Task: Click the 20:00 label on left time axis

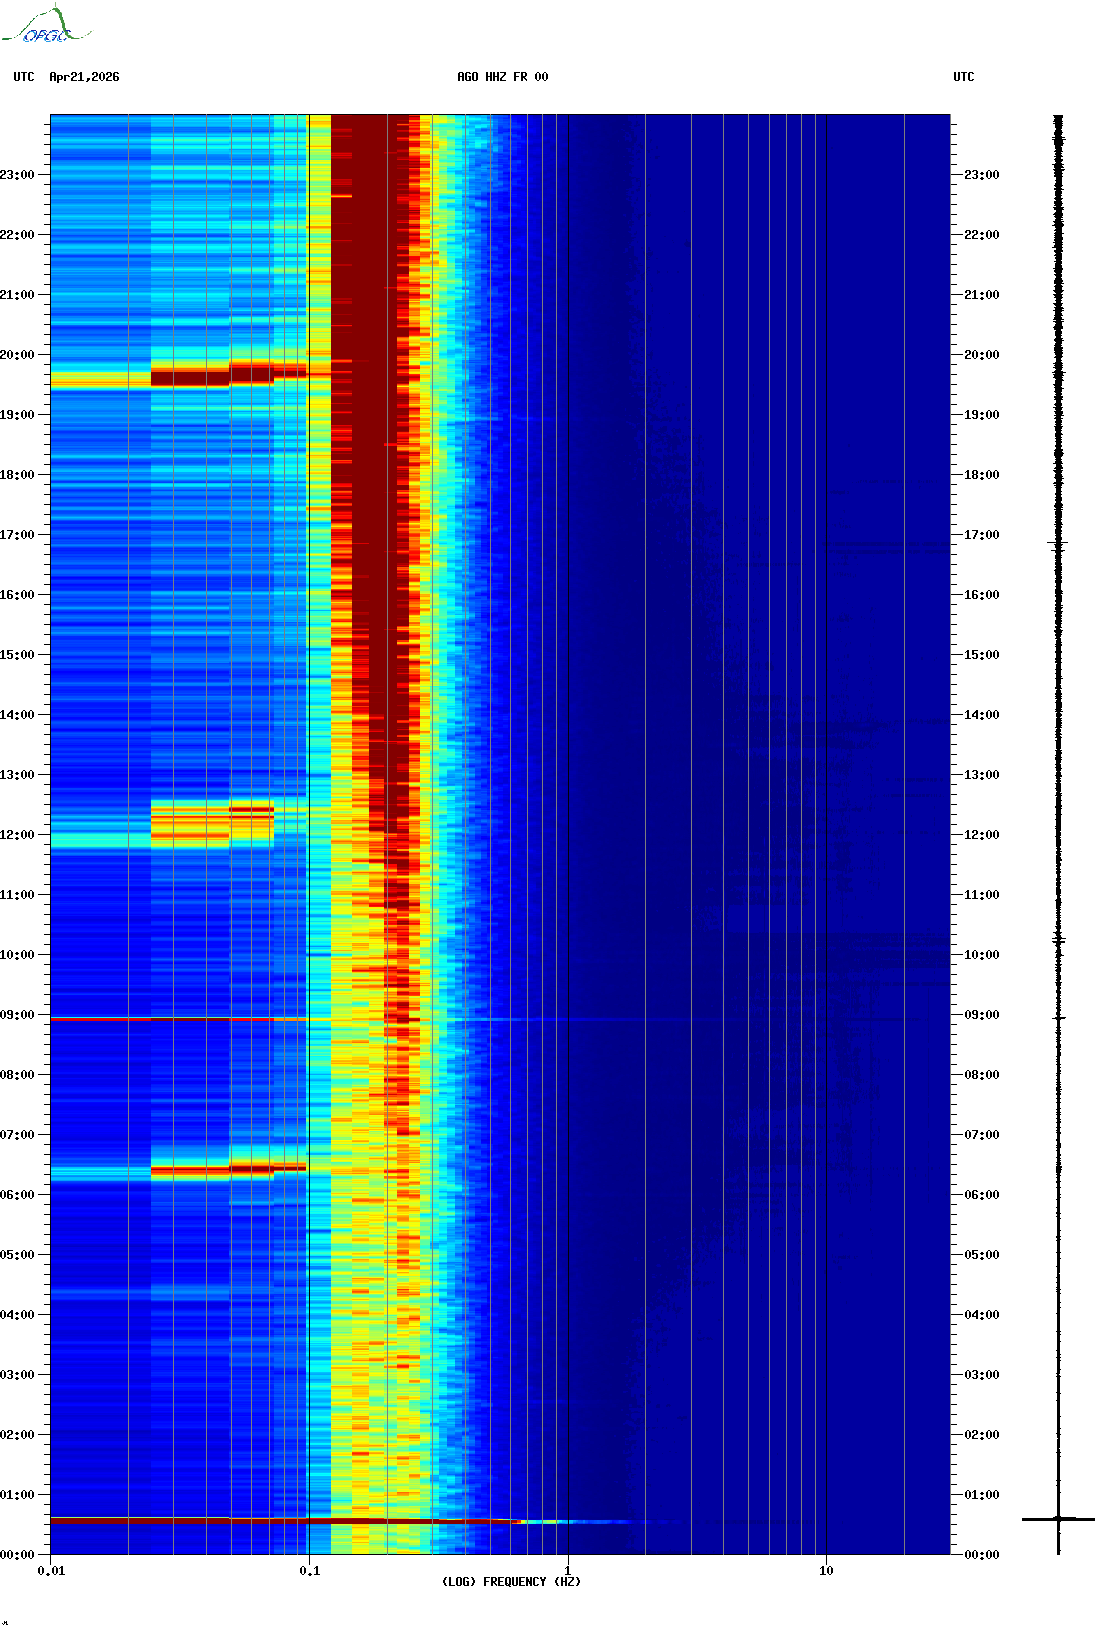Action: coord(18,355)
